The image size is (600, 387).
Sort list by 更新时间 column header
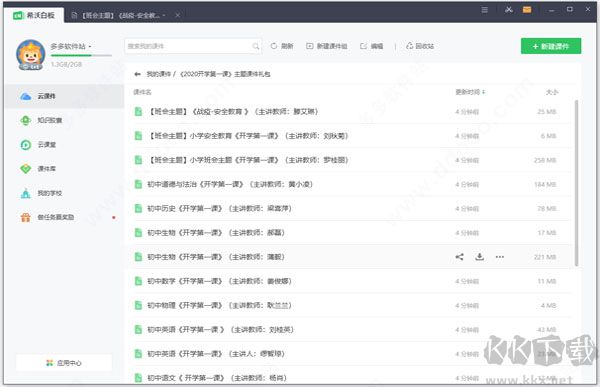(470, 92)
